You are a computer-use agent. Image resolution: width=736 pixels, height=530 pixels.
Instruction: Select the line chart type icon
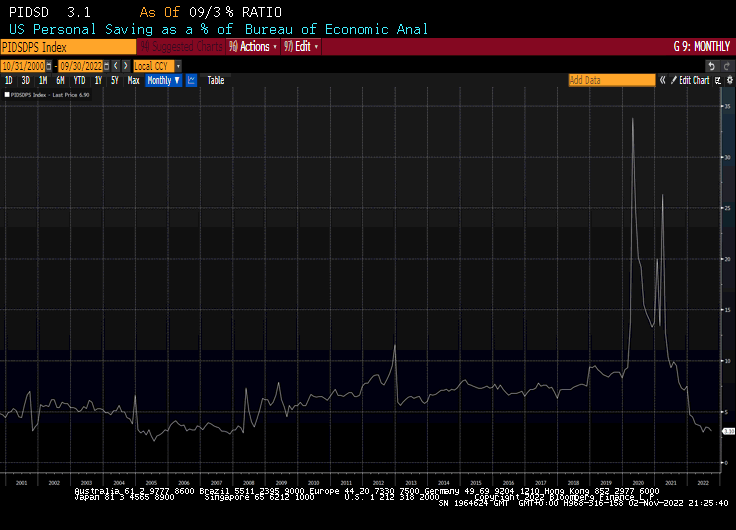191,80
